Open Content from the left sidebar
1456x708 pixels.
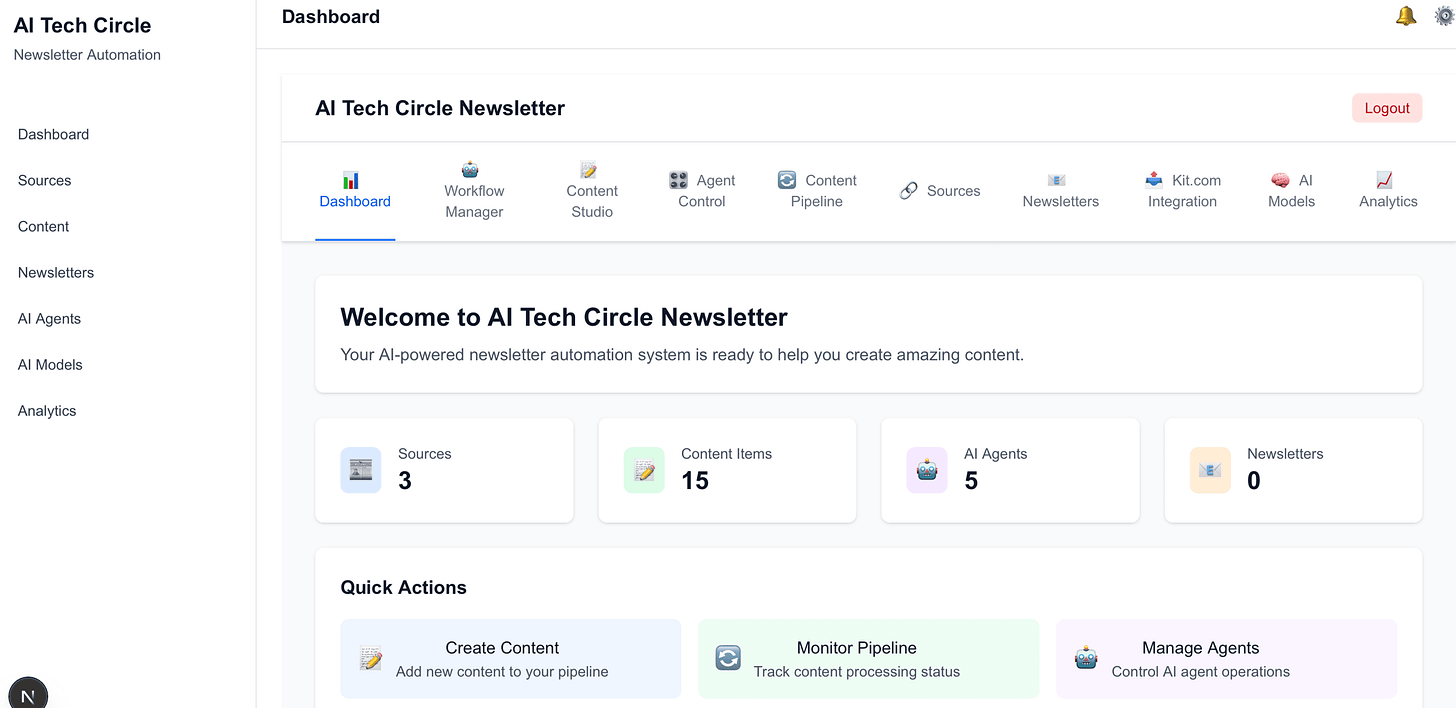point(43,227)
